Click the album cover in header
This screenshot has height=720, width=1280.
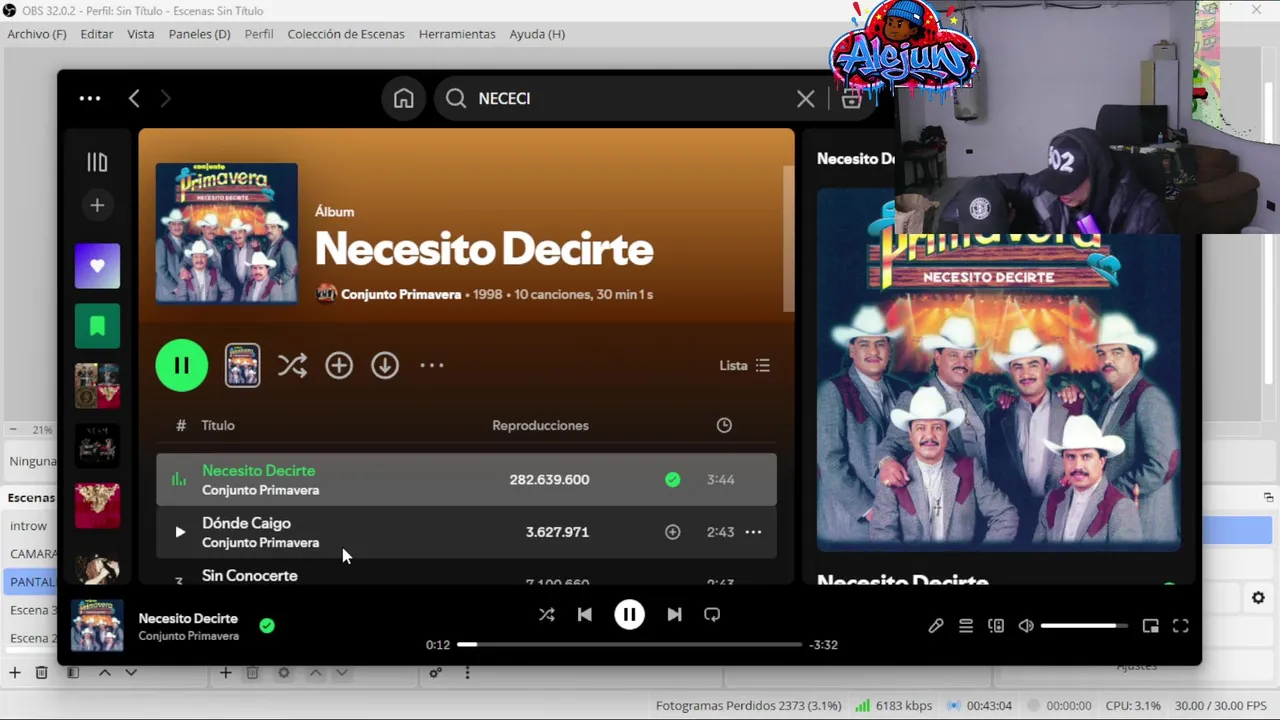coord(227,233)
